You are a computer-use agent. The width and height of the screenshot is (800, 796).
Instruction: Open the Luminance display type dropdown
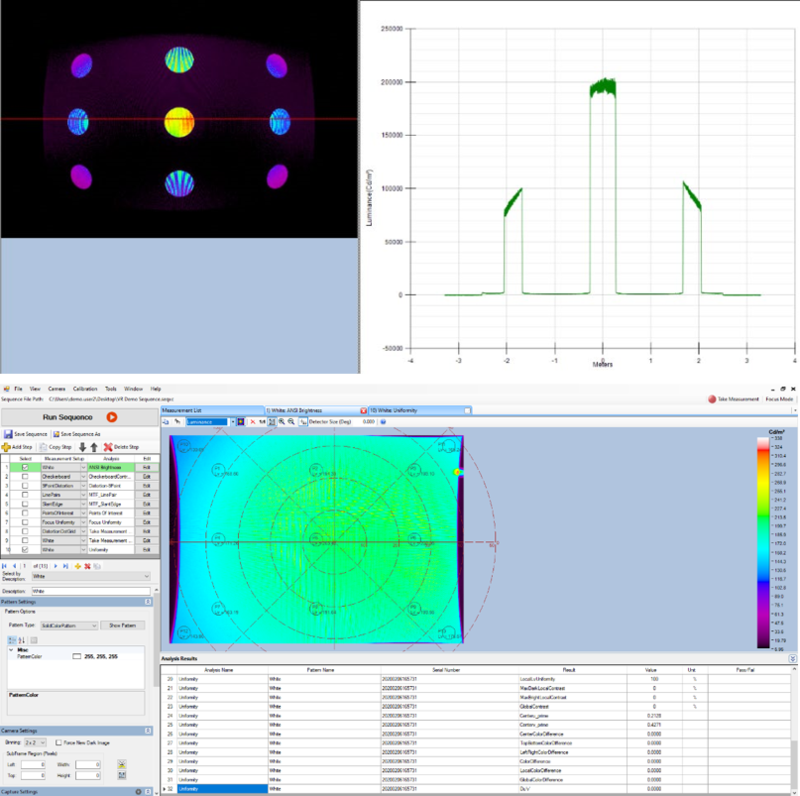click(233, 421)
